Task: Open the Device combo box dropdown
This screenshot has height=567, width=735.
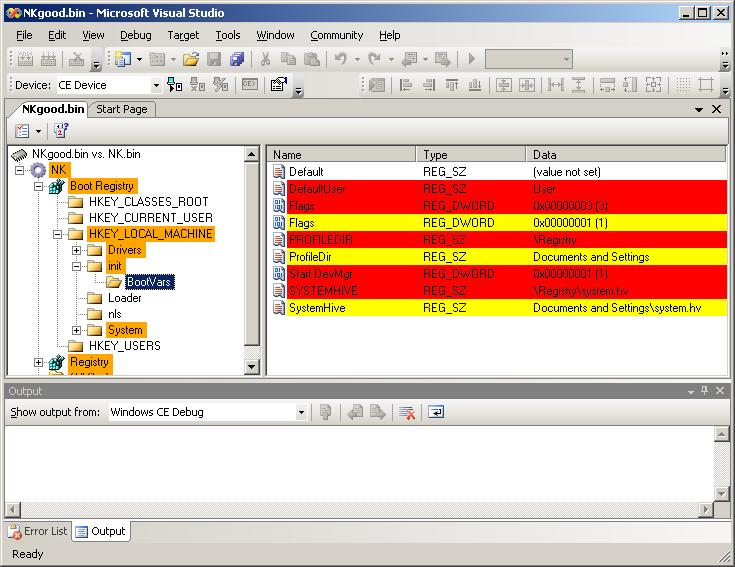Action: (156, 85)
